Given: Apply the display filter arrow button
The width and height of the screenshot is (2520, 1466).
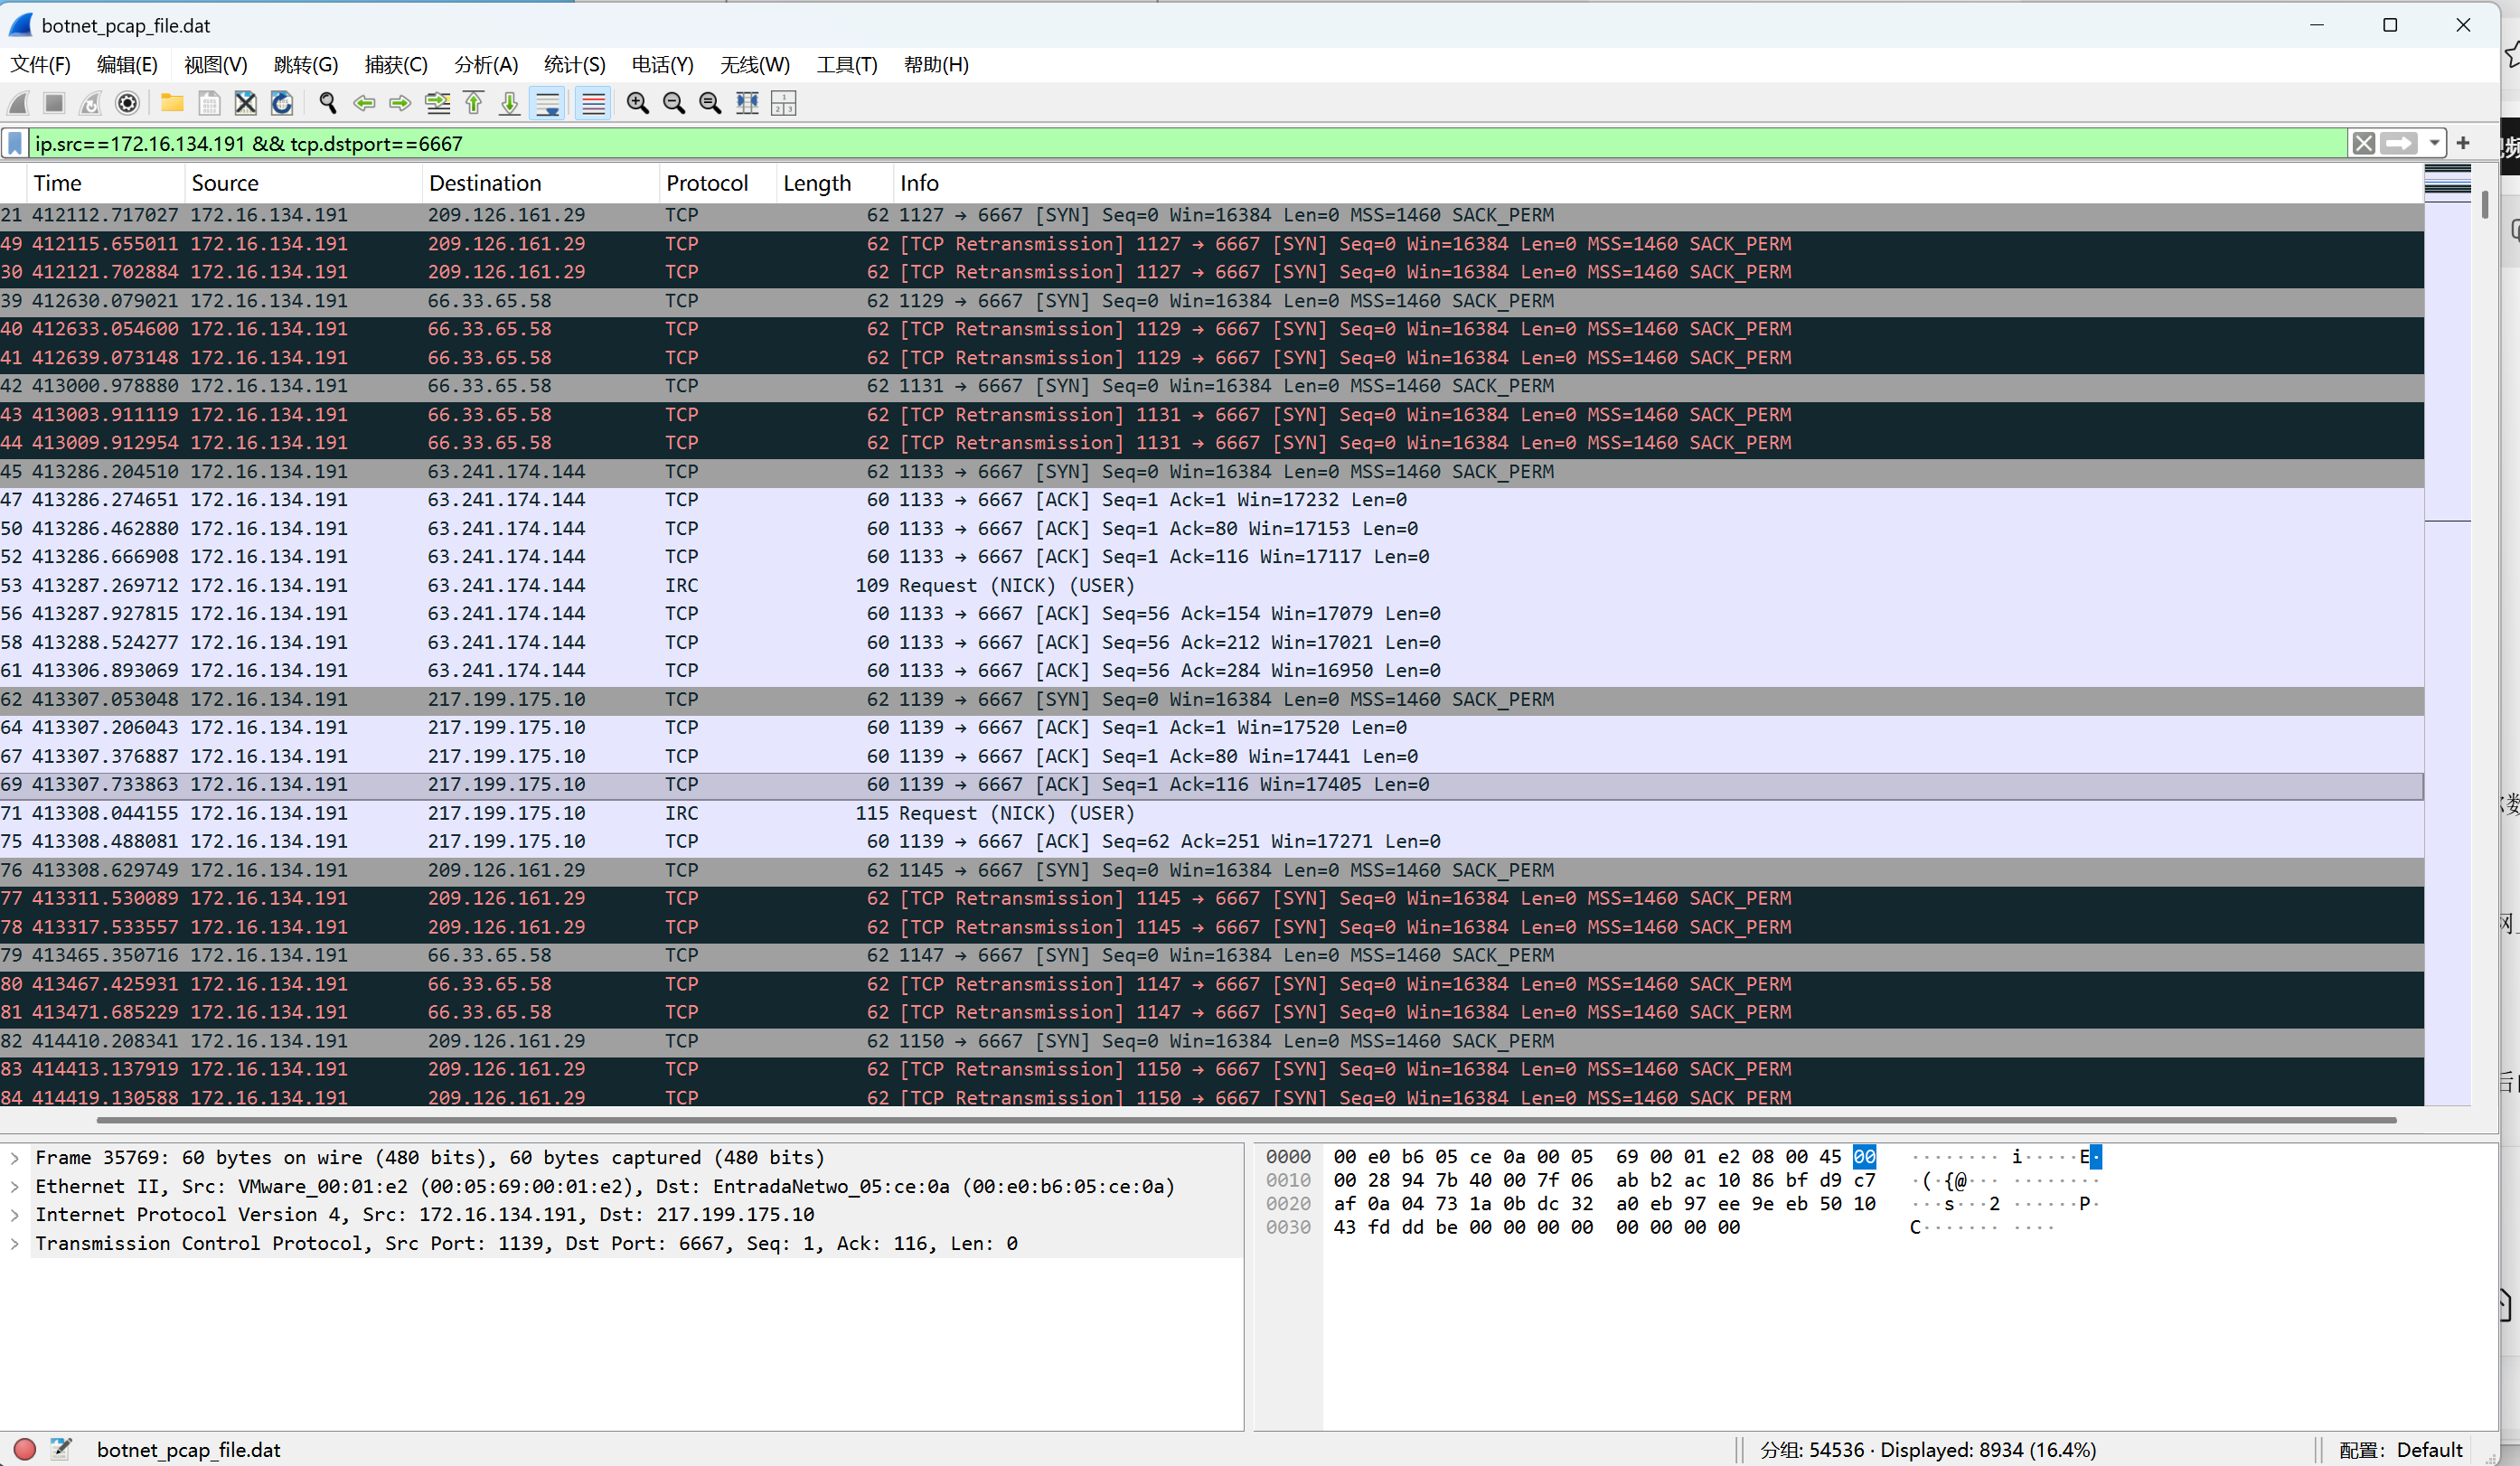Looking at the screenshot, I should coord(2399,144).
